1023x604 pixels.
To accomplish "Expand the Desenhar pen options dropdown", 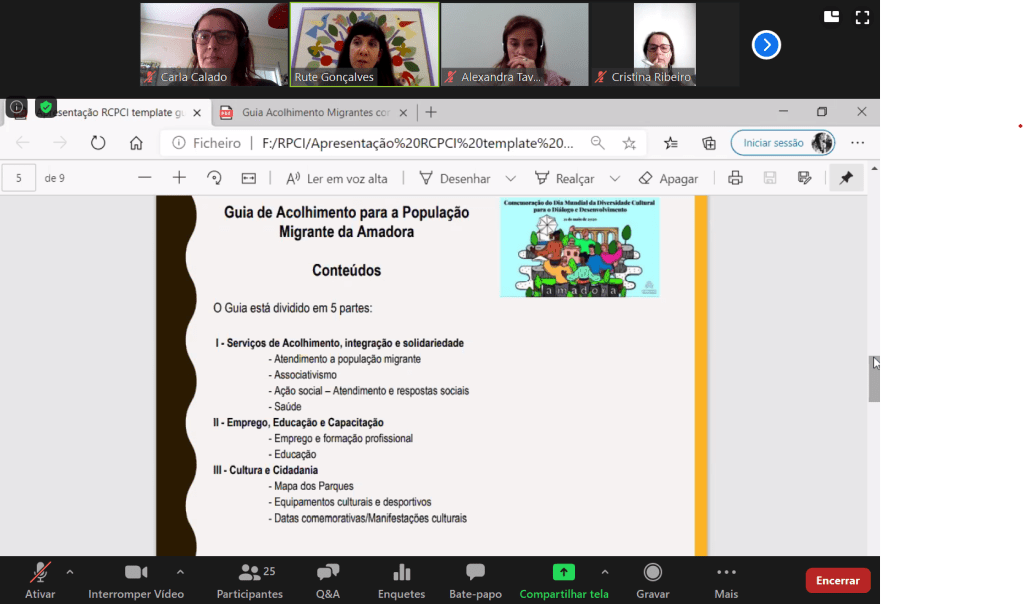I will point(510,178).
